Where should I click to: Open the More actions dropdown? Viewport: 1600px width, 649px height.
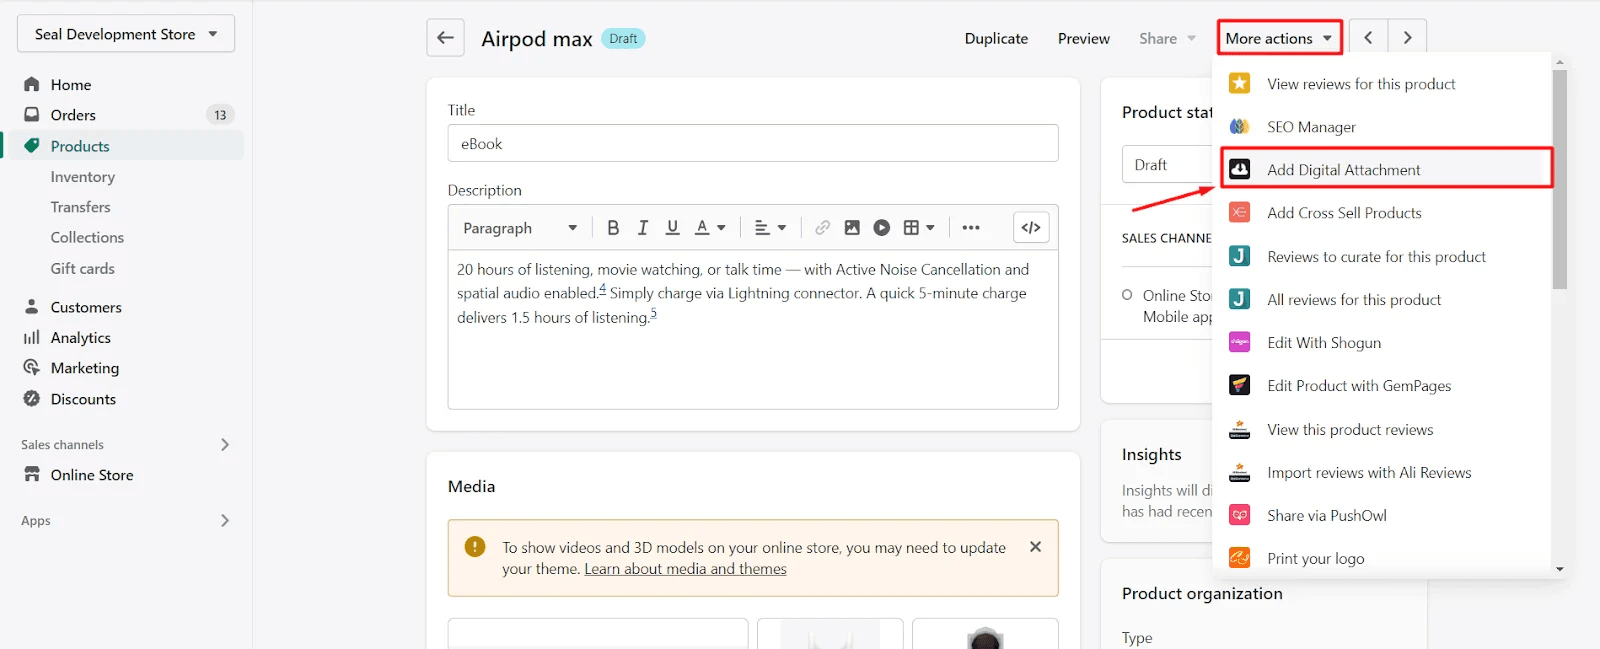click(1279, 38)
